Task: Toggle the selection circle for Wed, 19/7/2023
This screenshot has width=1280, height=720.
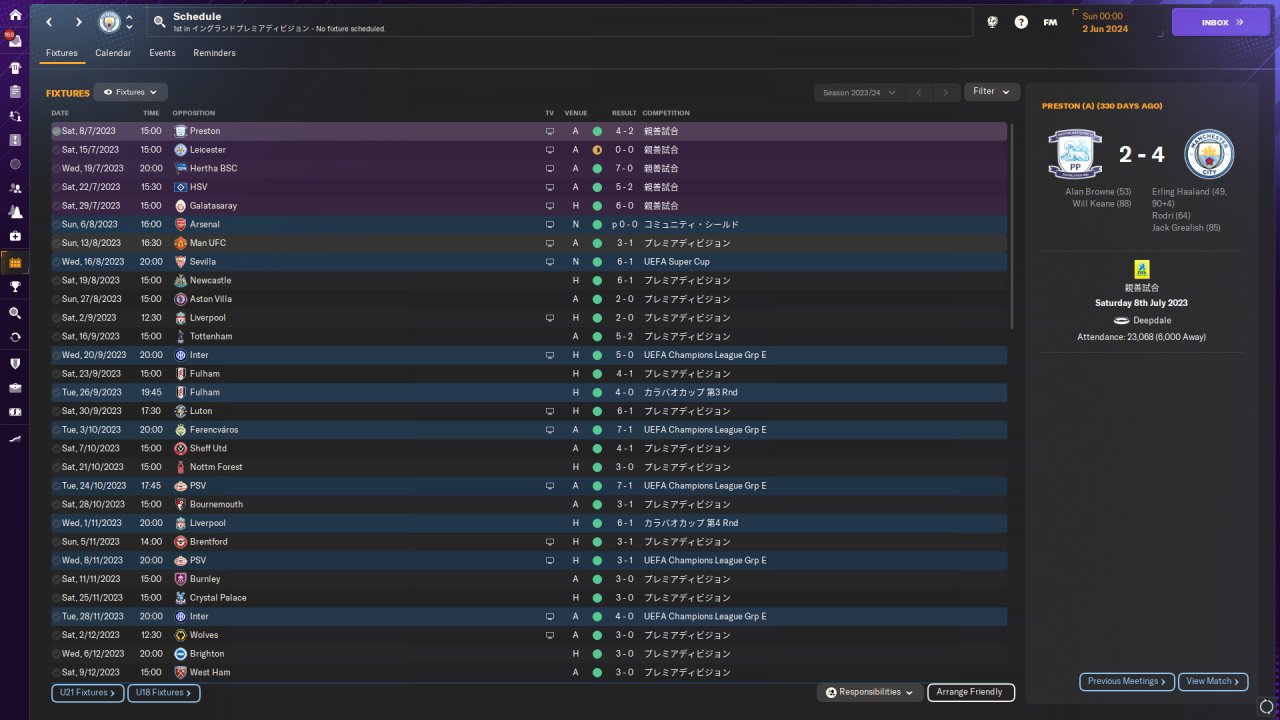Action: 56,168
